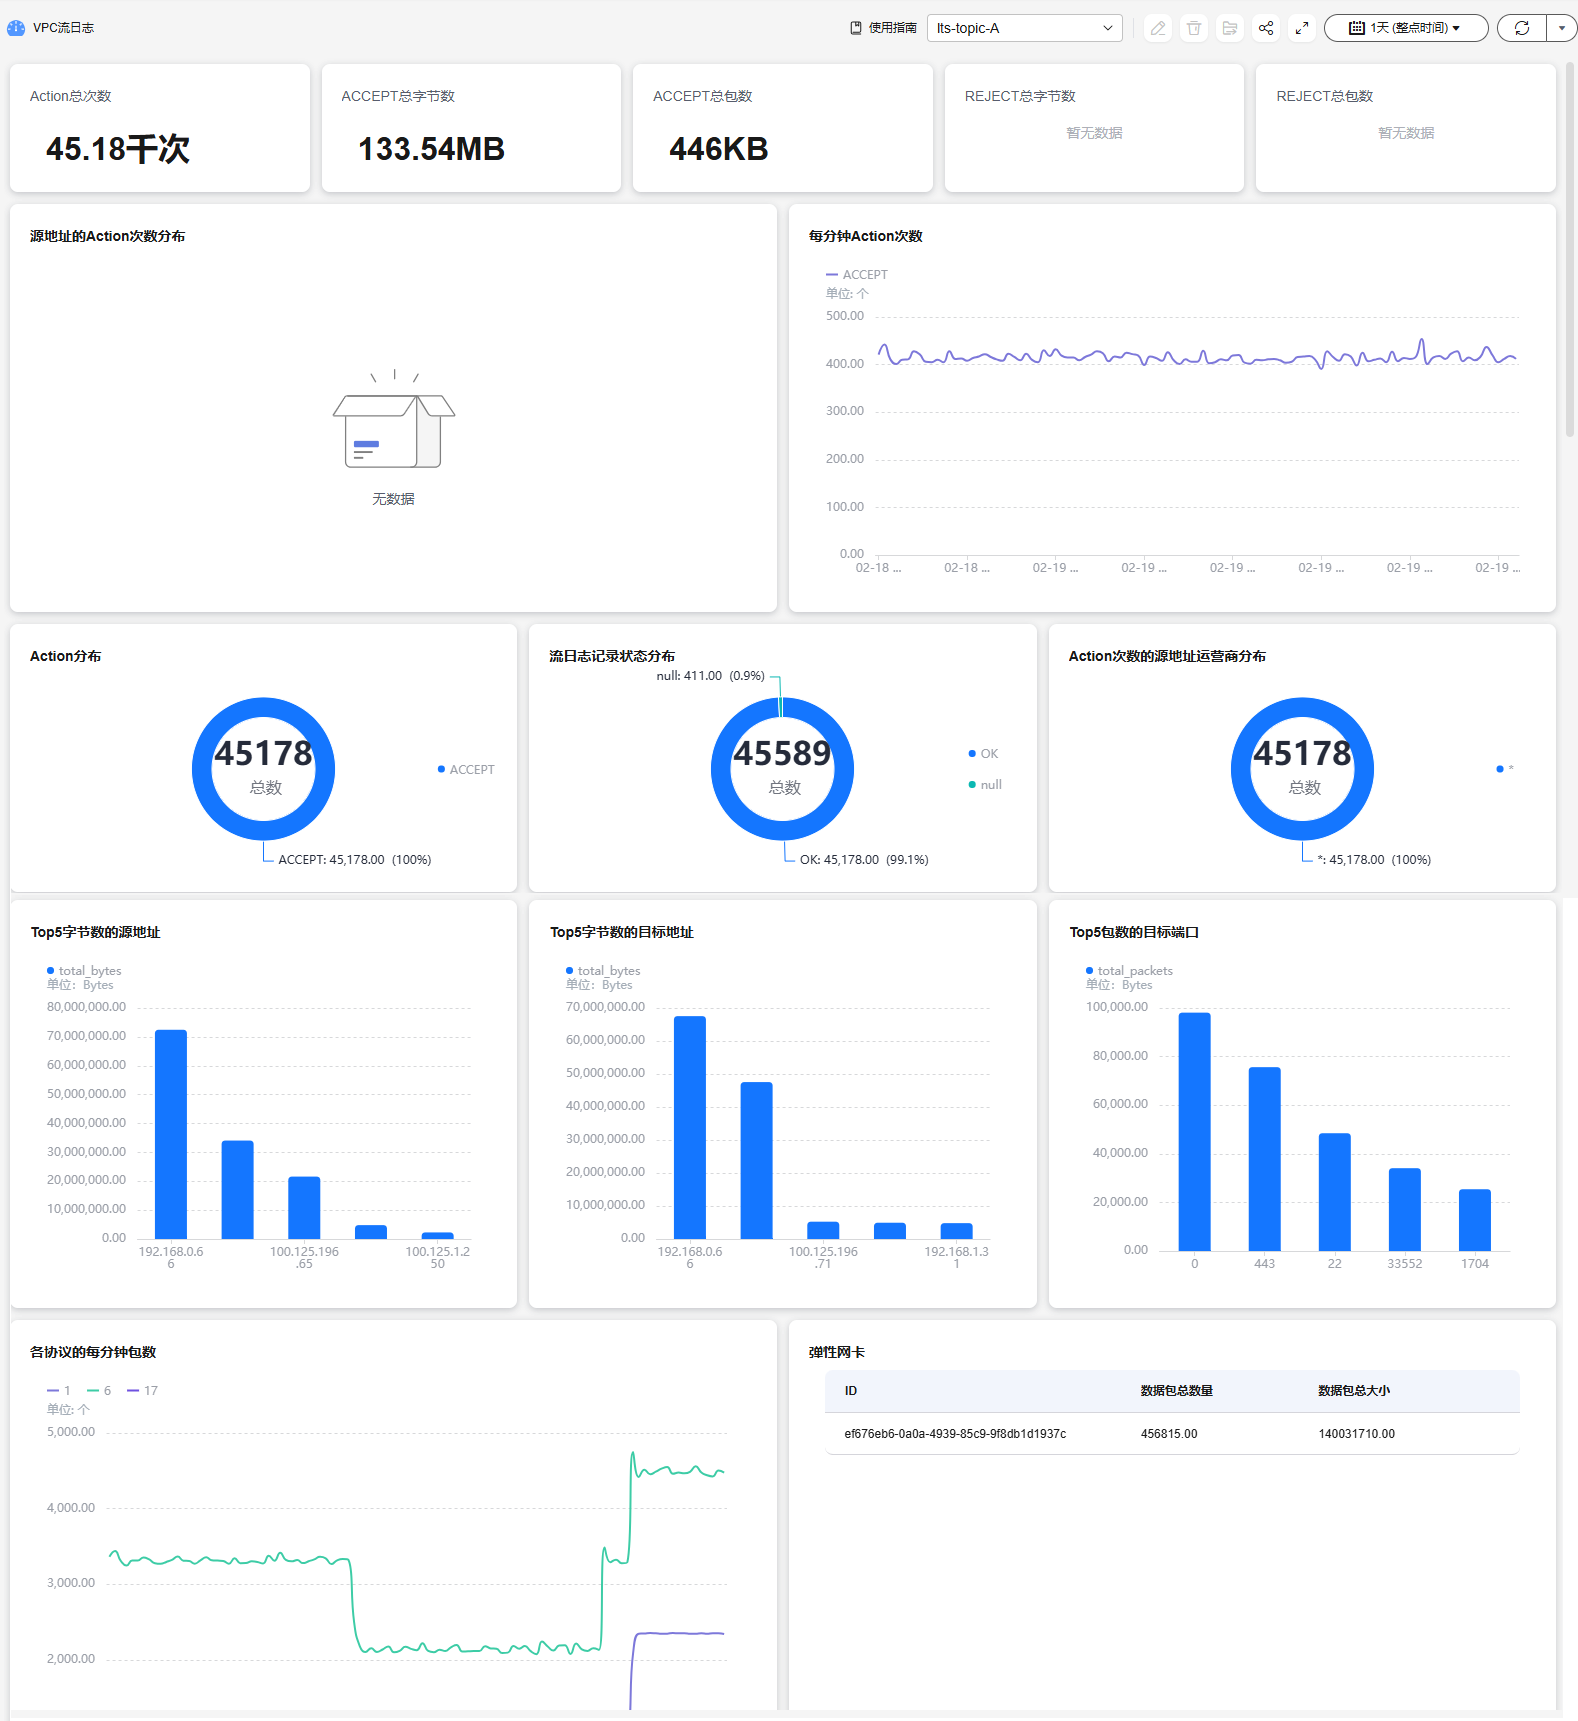Click the refresh icon button
This screenshot has height=1721, width=1578.
[x=1522, y=28]
